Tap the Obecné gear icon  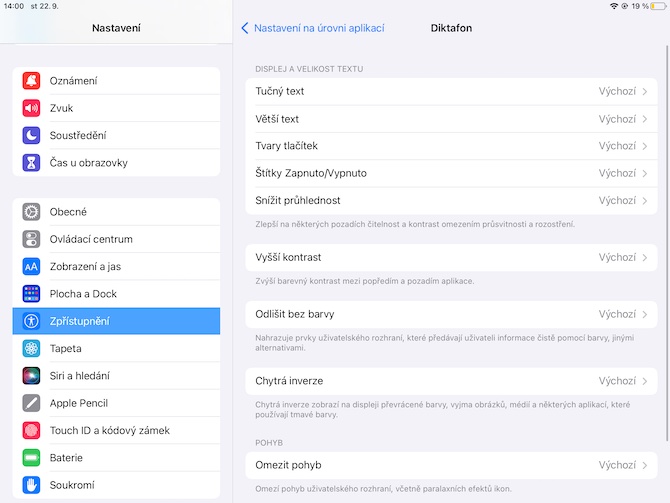31,212
